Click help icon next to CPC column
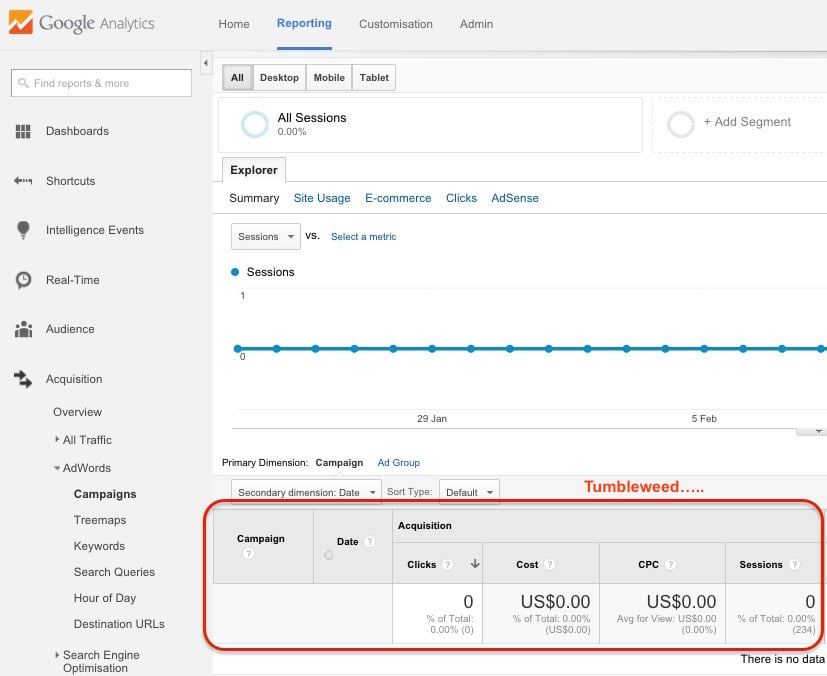827x676 pixels. [x=670, y=565]
